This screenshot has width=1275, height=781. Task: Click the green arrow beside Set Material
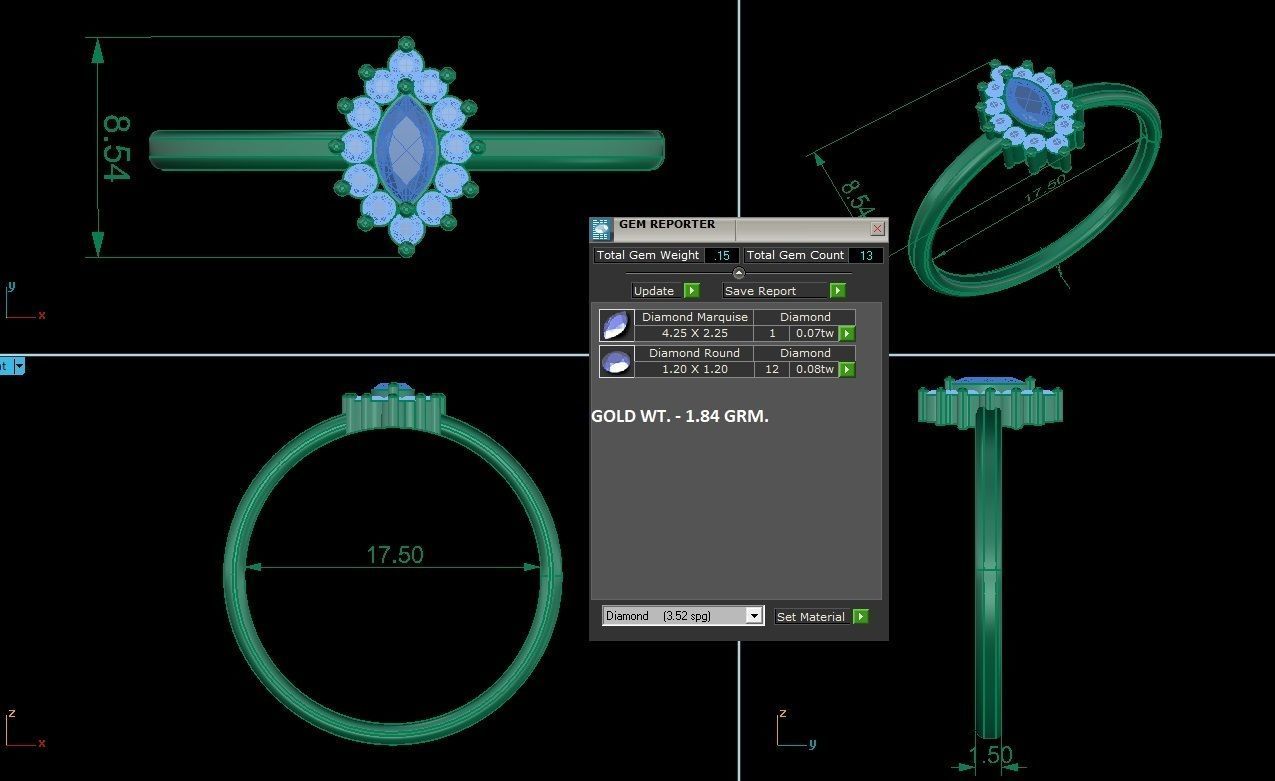click(861, 617)
